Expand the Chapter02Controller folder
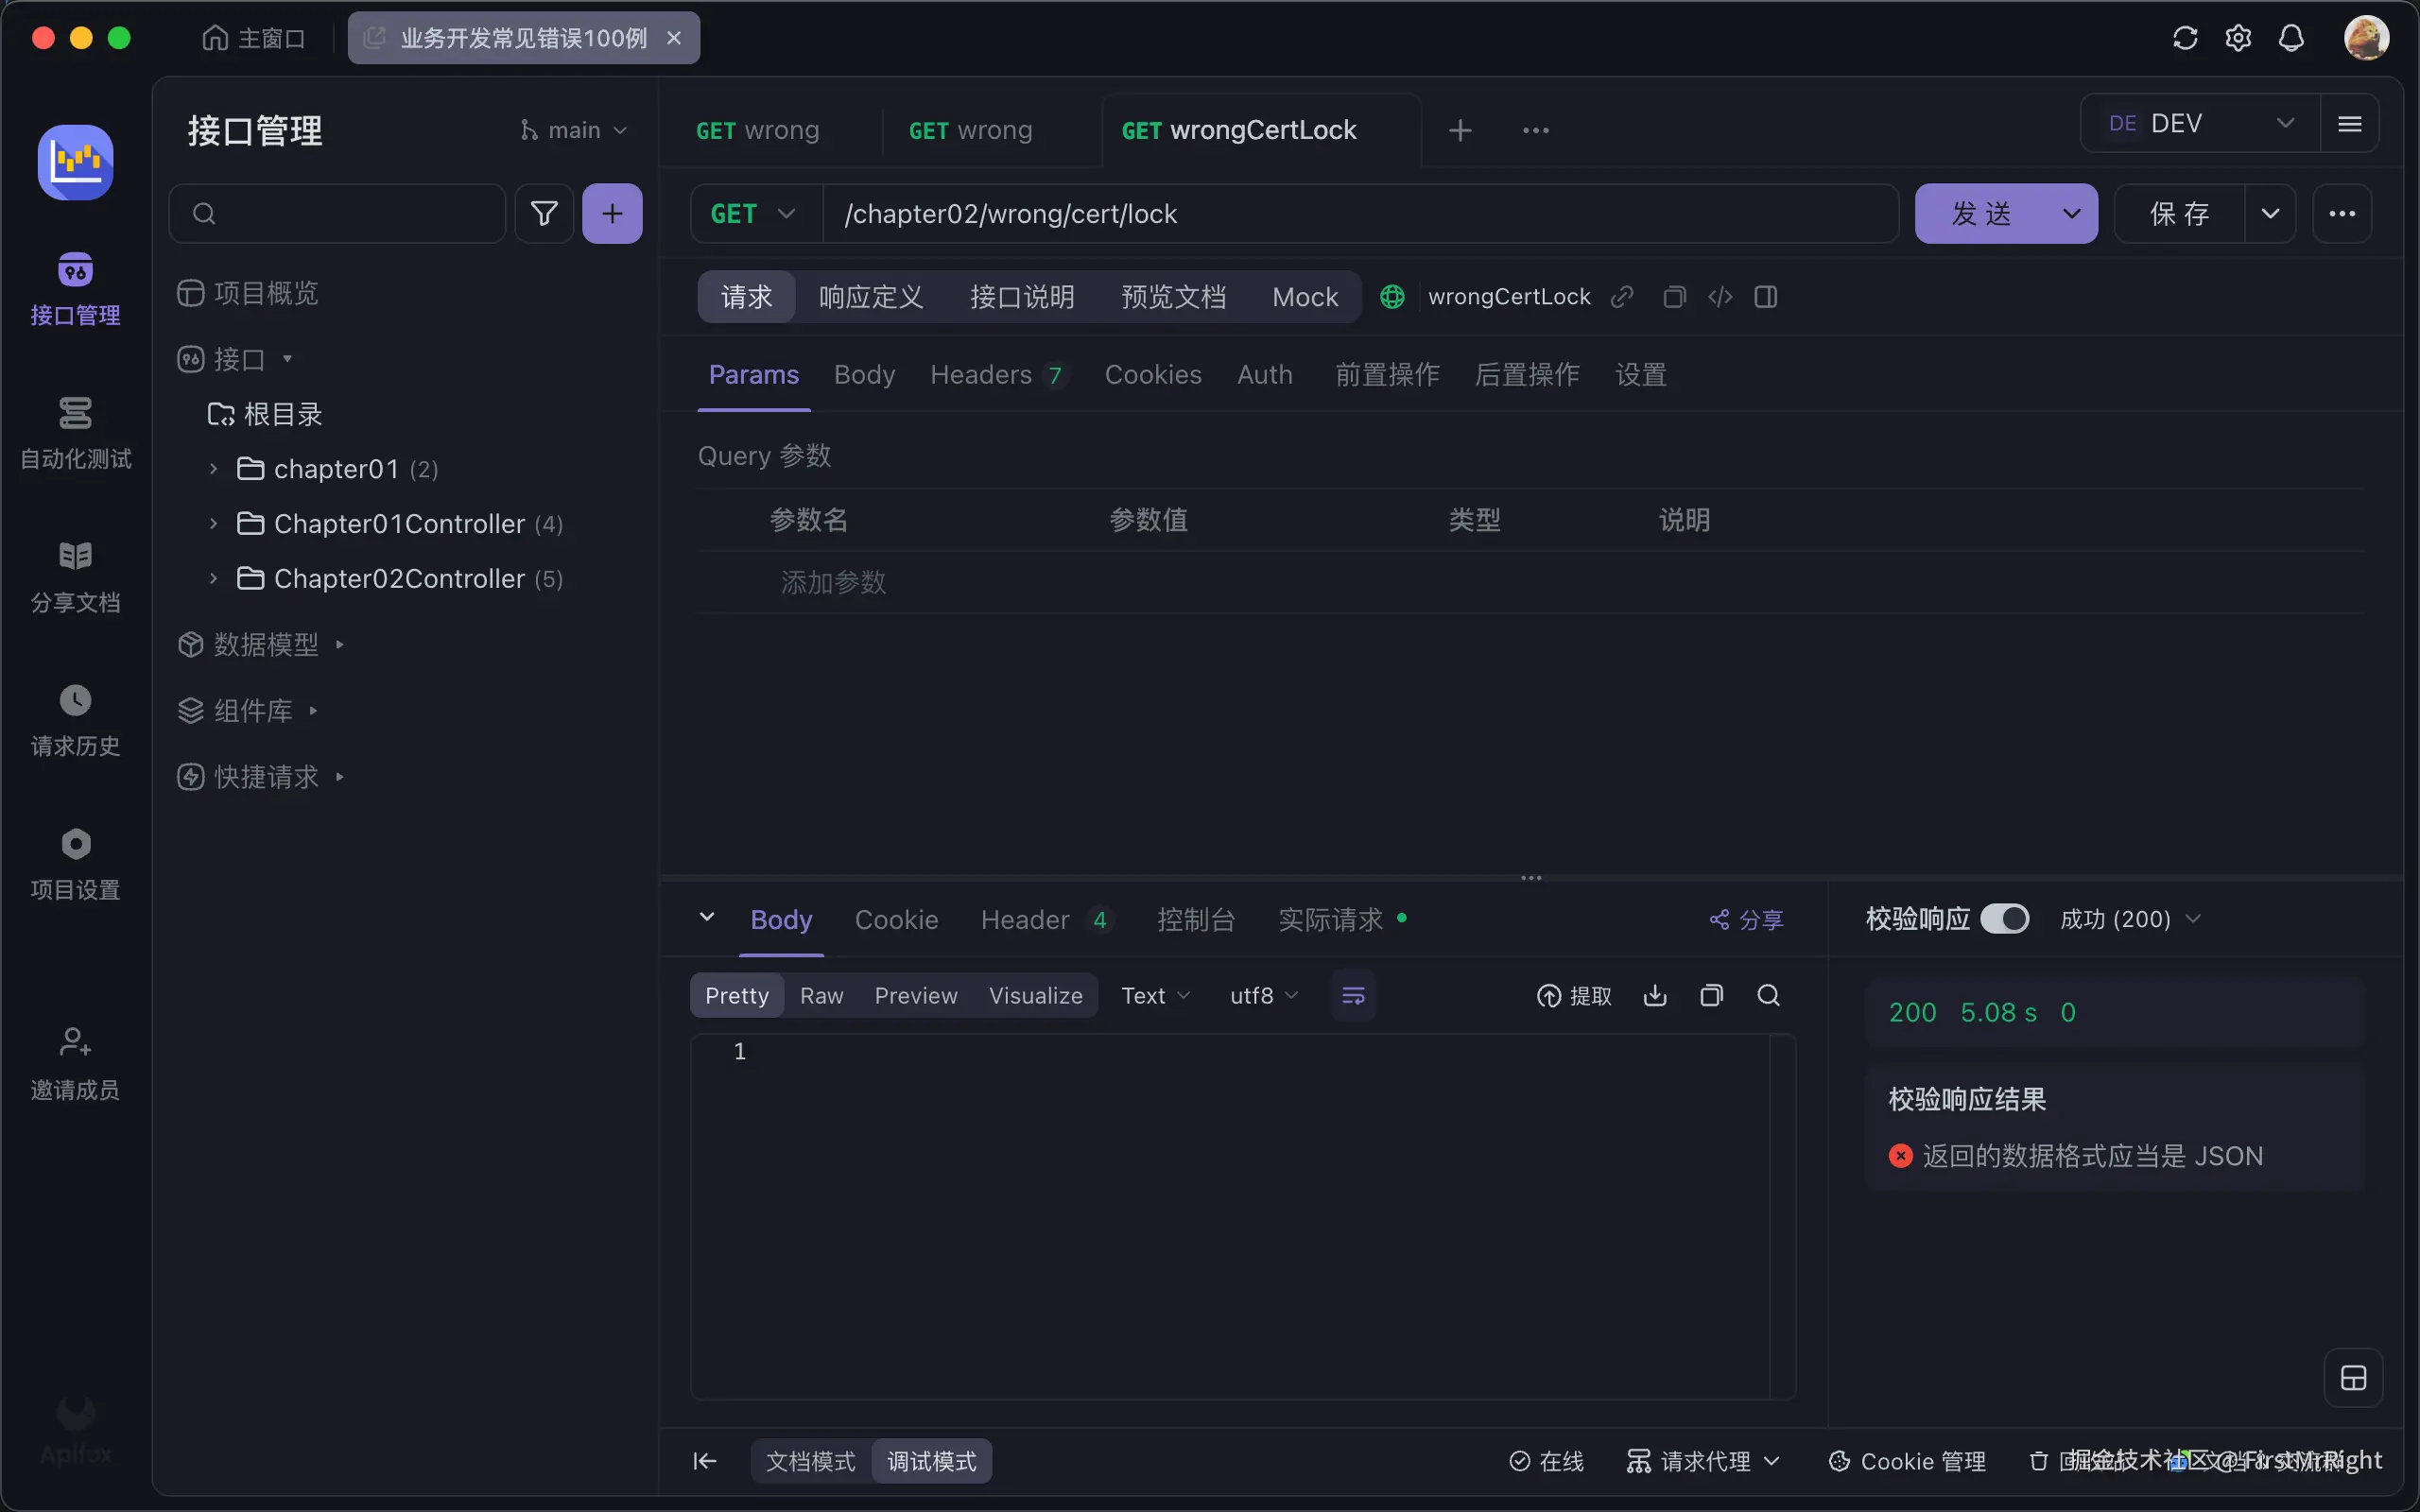The width and height of the screenshot is (2420, 1512). pyautogui.click(x=213, y=578)
